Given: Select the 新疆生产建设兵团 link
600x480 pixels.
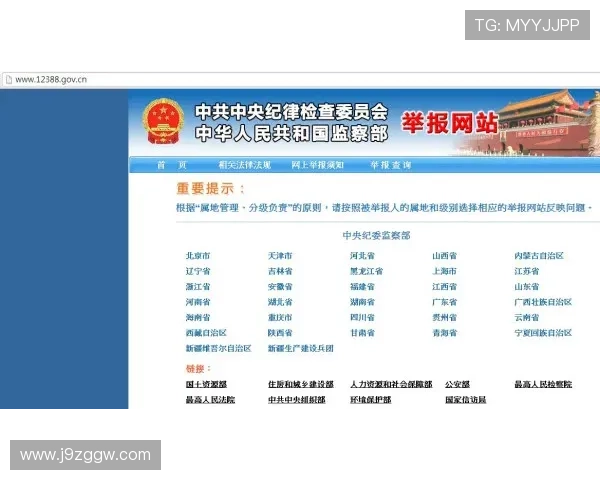Looking at the screenshot, I should (301, 348).
